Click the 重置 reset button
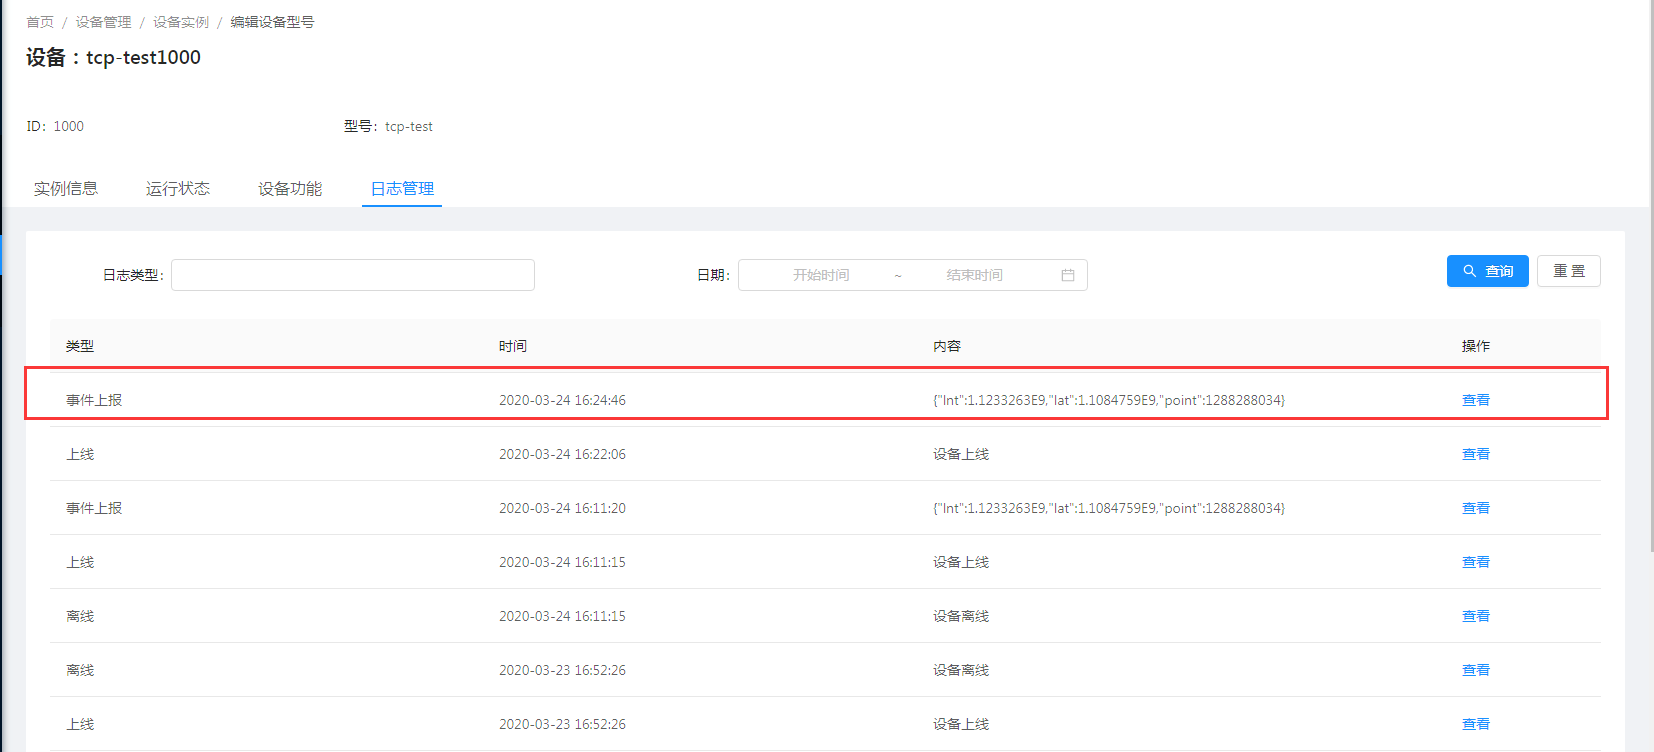1654x752 pixels. 1568,271
